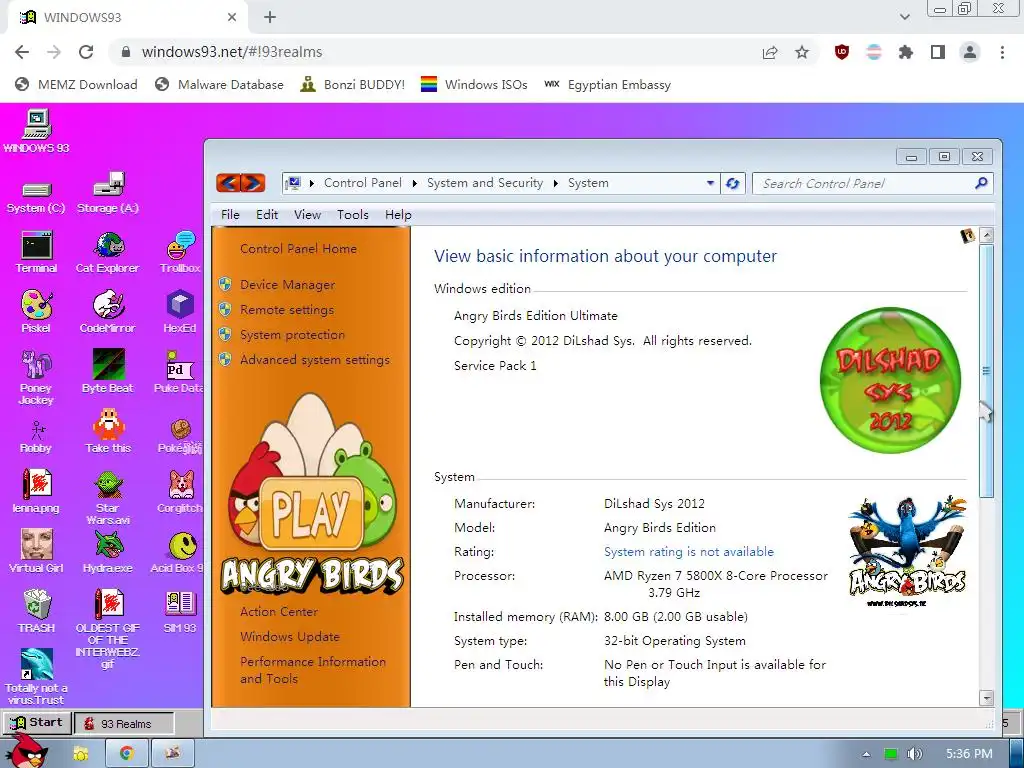Click the orange forward arrow in Control Panel
This screenshot has width=1024, height=768.
click(x=253, y=183)
